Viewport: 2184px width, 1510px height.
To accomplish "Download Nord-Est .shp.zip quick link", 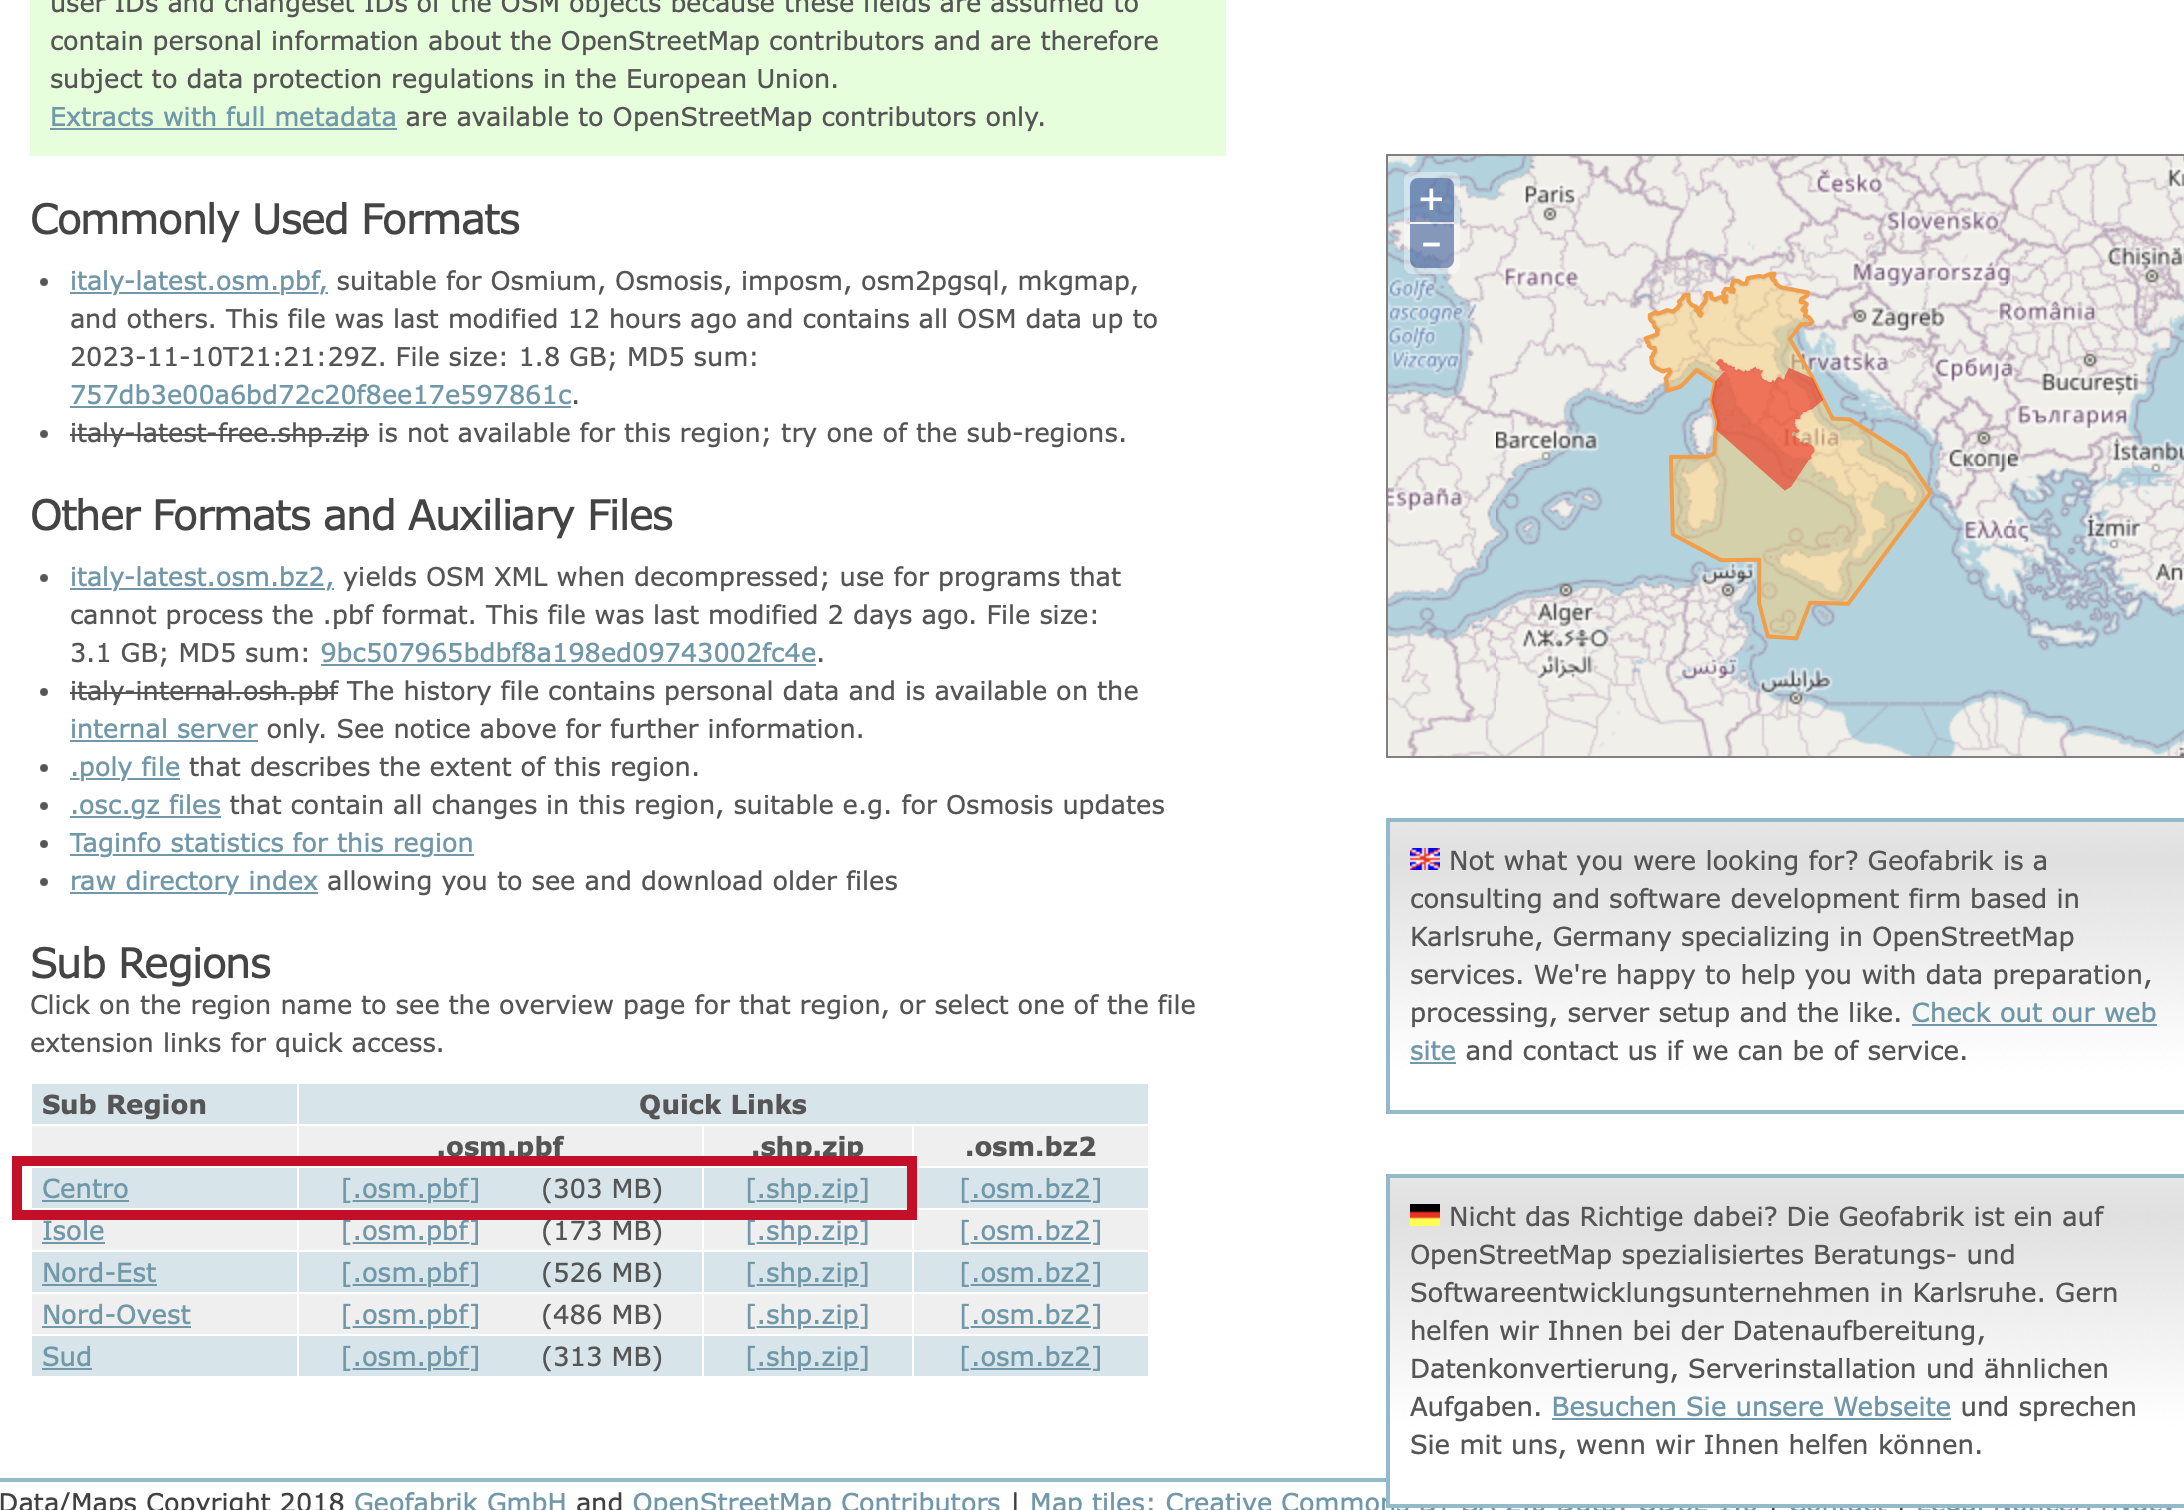I will [x=807, y=1273].
